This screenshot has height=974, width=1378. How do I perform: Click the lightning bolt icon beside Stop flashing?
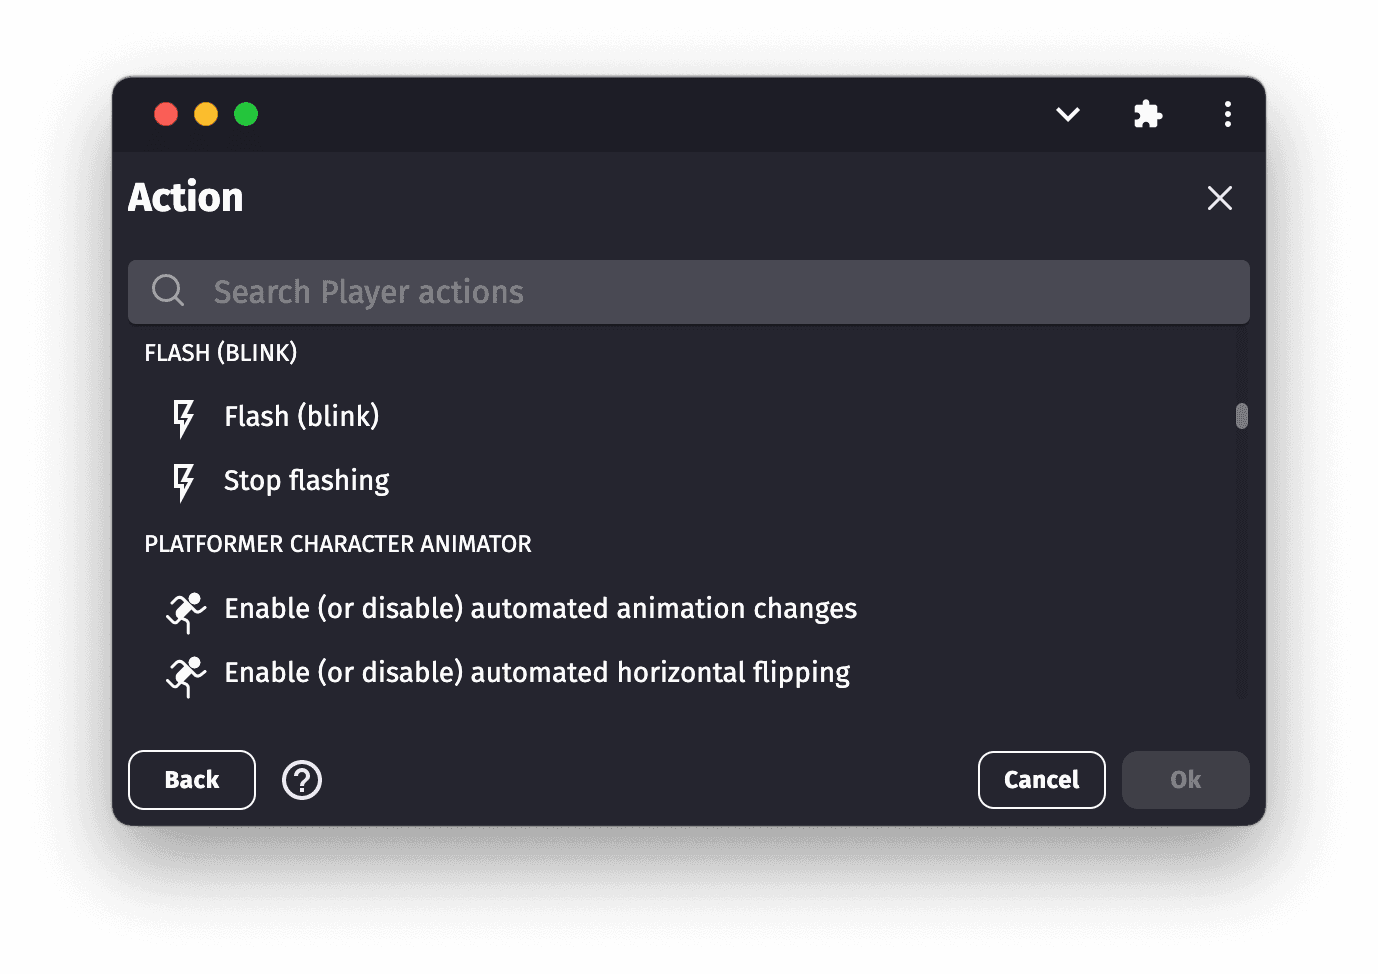pos(183,482)
